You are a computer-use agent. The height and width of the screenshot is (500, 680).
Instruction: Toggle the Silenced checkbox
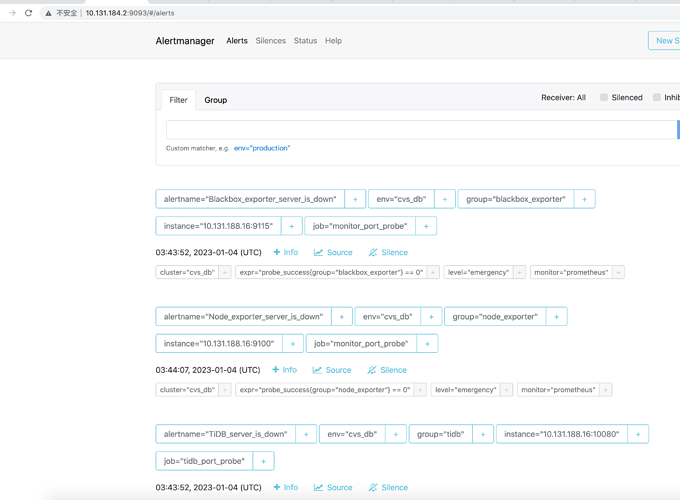(x=604, y=97)
